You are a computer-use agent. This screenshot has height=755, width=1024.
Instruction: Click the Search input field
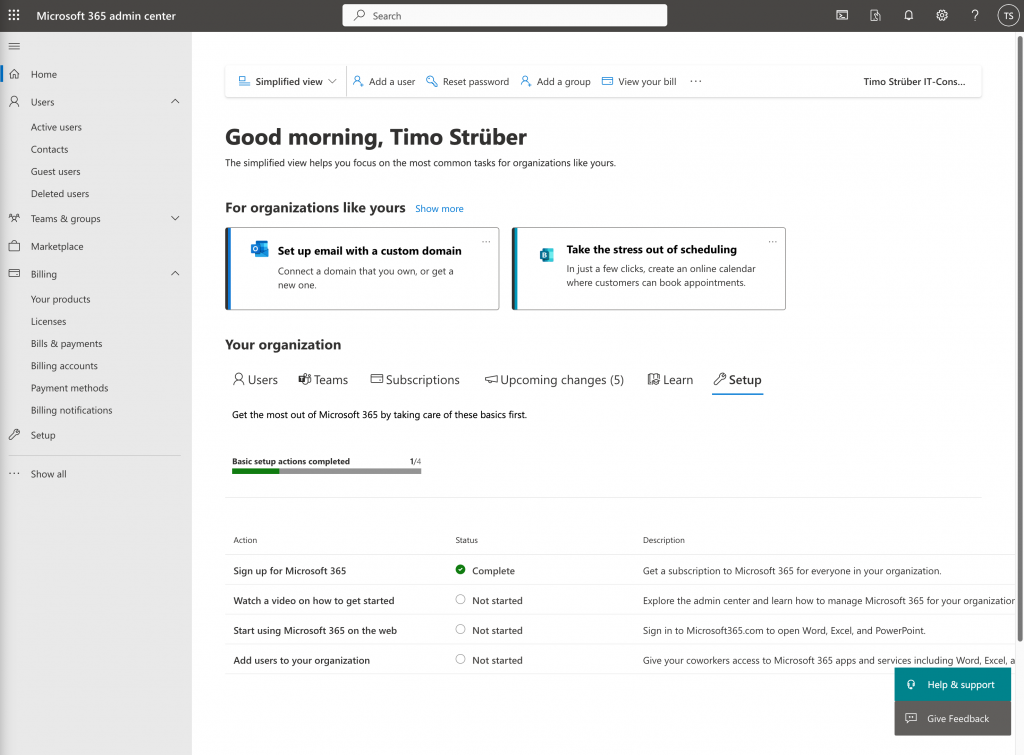(505, 16)
